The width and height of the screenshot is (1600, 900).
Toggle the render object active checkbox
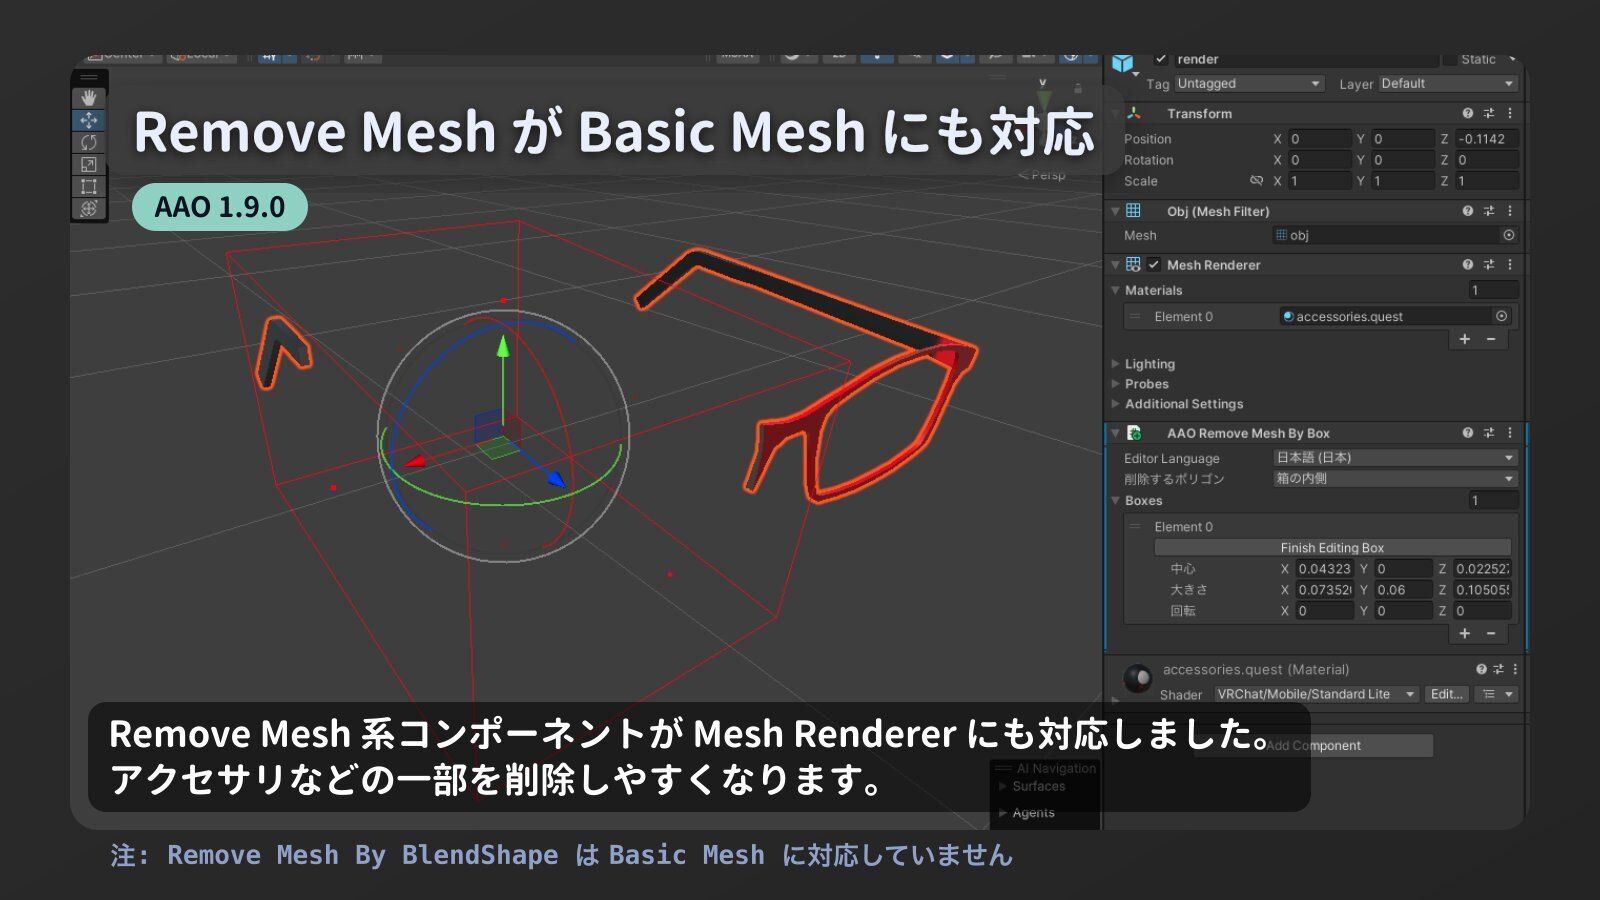pos(1161,59)
